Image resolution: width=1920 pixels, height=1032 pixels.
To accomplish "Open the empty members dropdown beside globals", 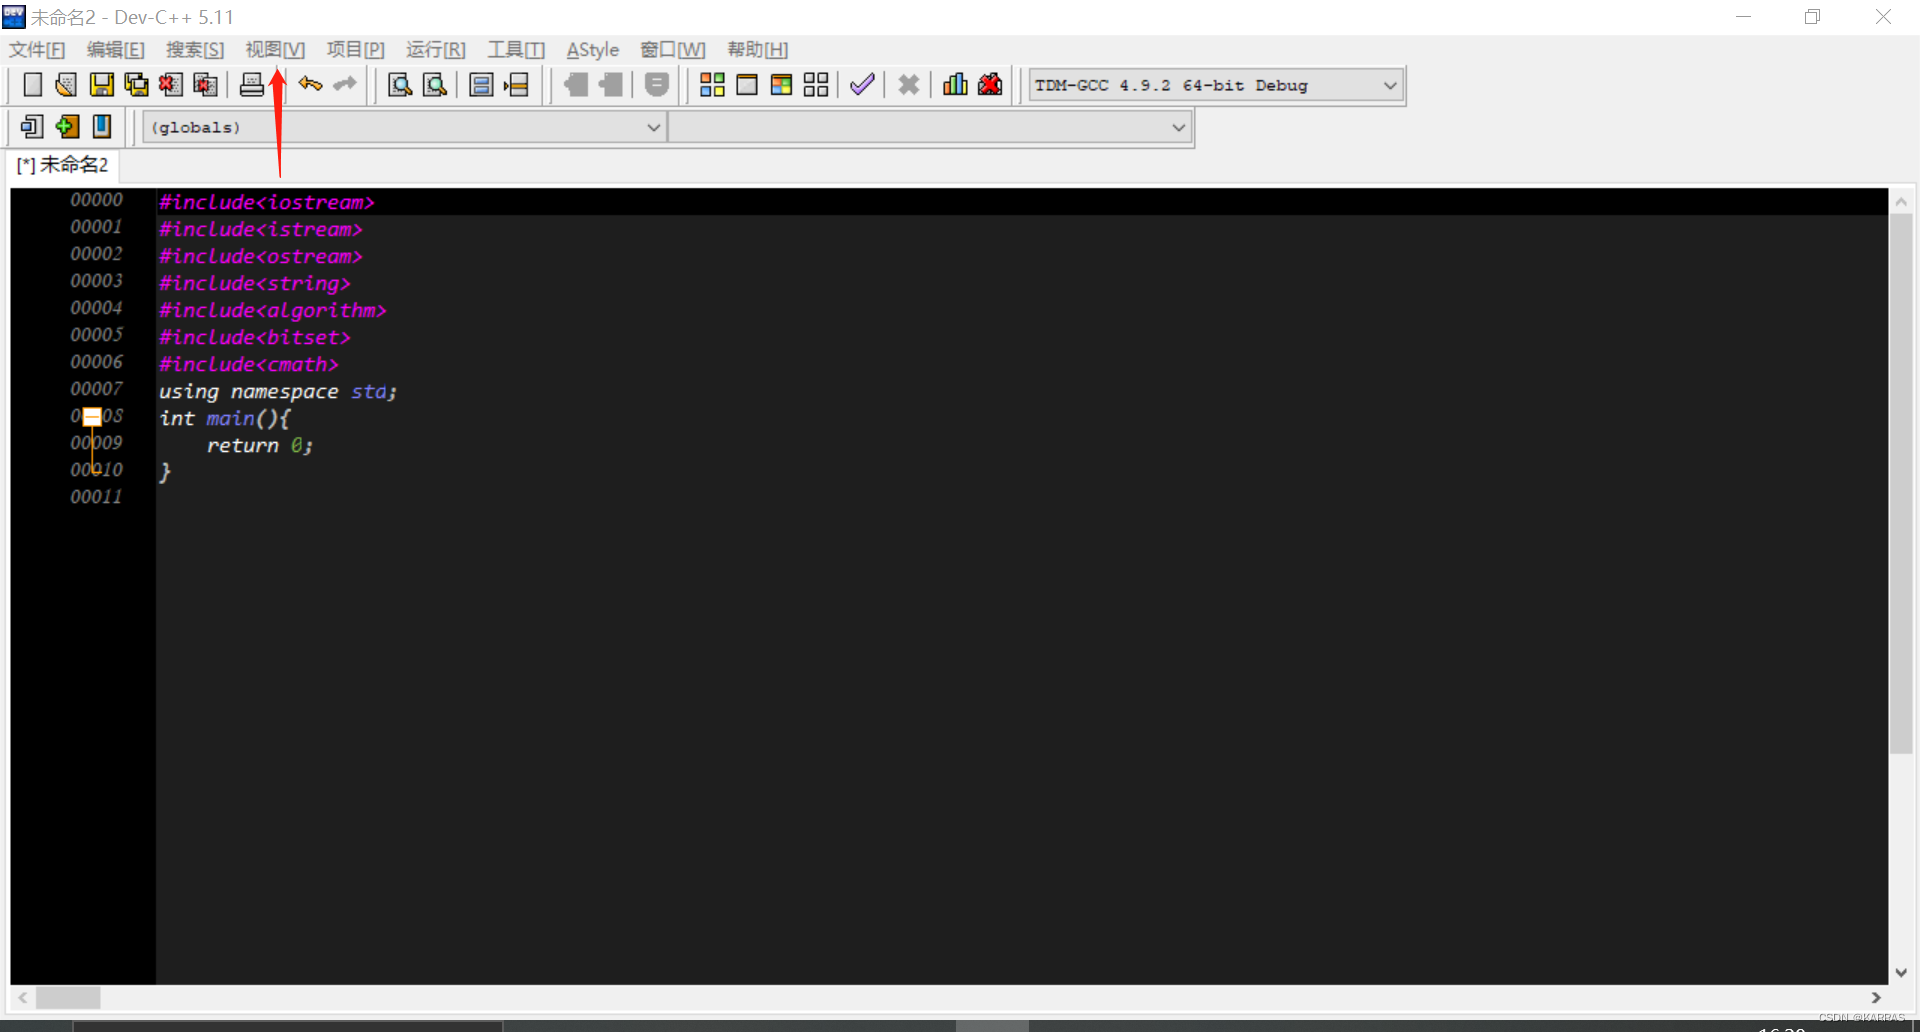I will tap(930, 128).
